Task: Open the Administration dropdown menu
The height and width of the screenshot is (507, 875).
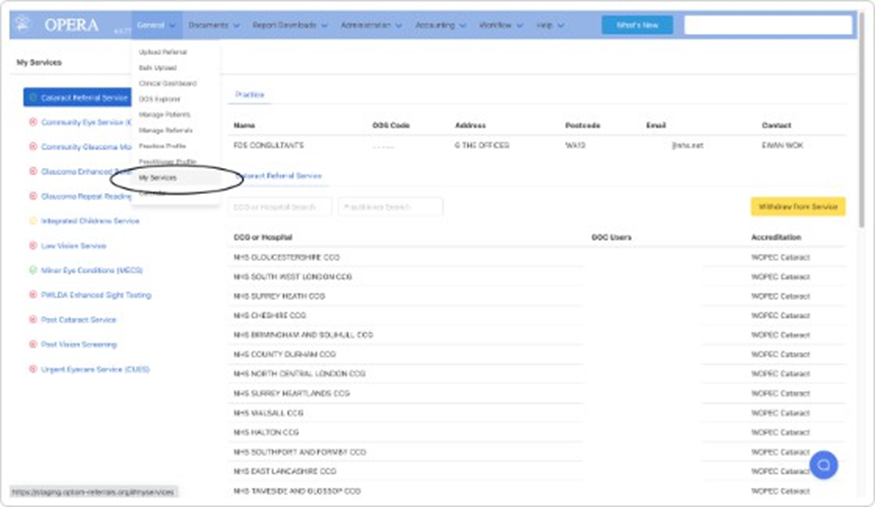Action: click(x=371, y=25)
